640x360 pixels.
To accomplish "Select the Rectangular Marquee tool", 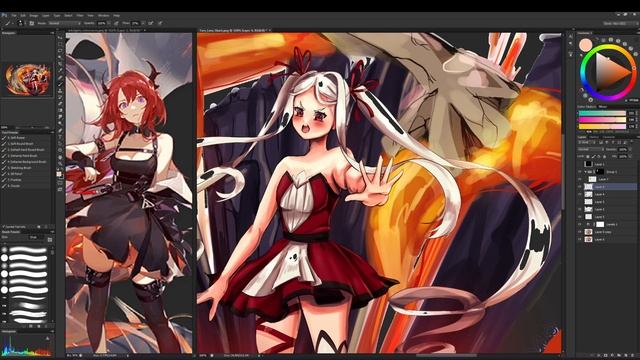I will (60, 44).
